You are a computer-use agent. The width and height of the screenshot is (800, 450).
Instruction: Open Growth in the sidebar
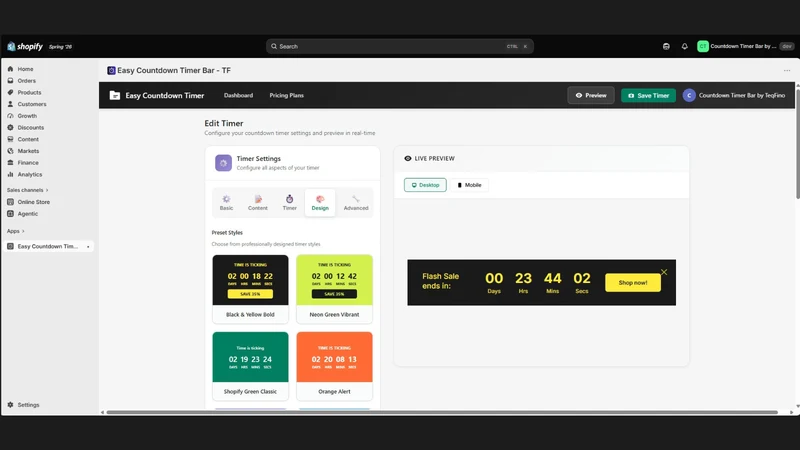coord(27,116)
